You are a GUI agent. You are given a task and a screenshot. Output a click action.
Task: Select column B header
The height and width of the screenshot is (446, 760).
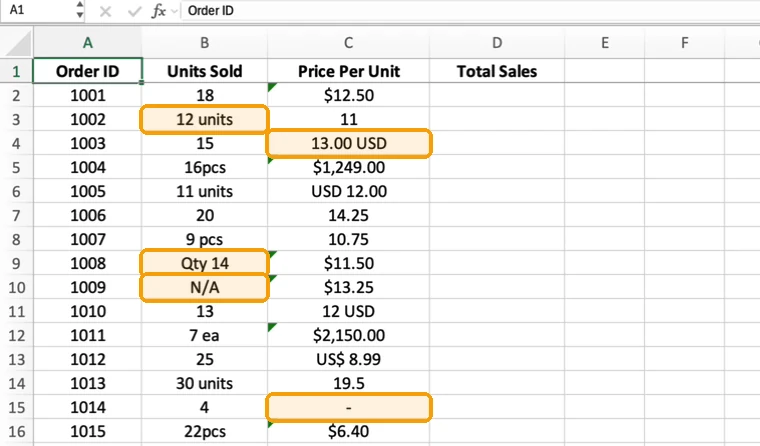pyautogui.click(x=205, y=43)
